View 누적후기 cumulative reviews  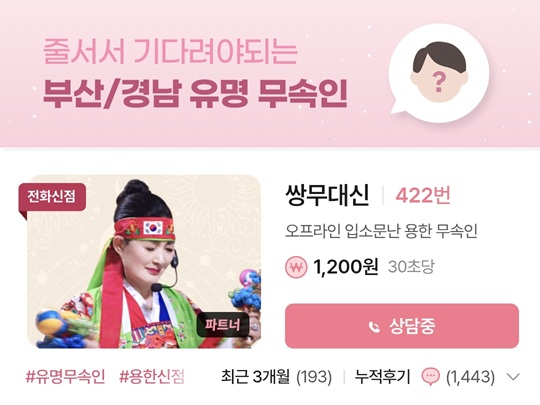coord(383,376)
